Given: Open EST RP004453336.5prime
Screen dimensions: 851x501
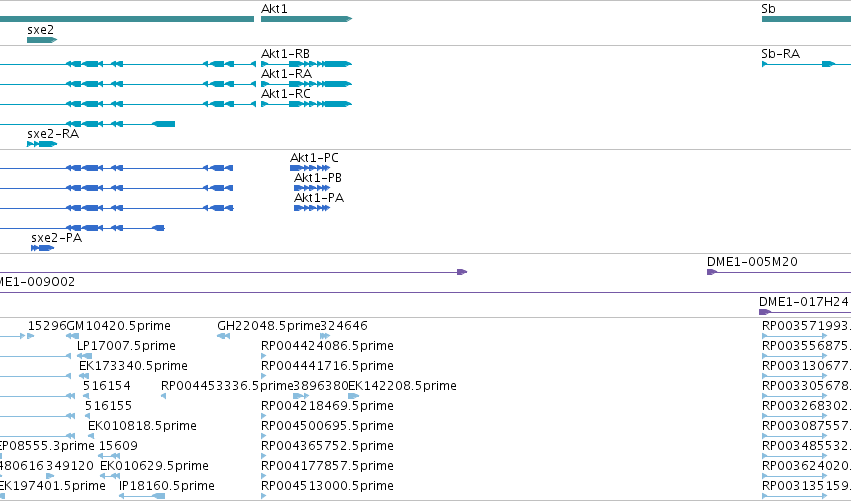Looking at the screenshot, I should coord(227,386).
